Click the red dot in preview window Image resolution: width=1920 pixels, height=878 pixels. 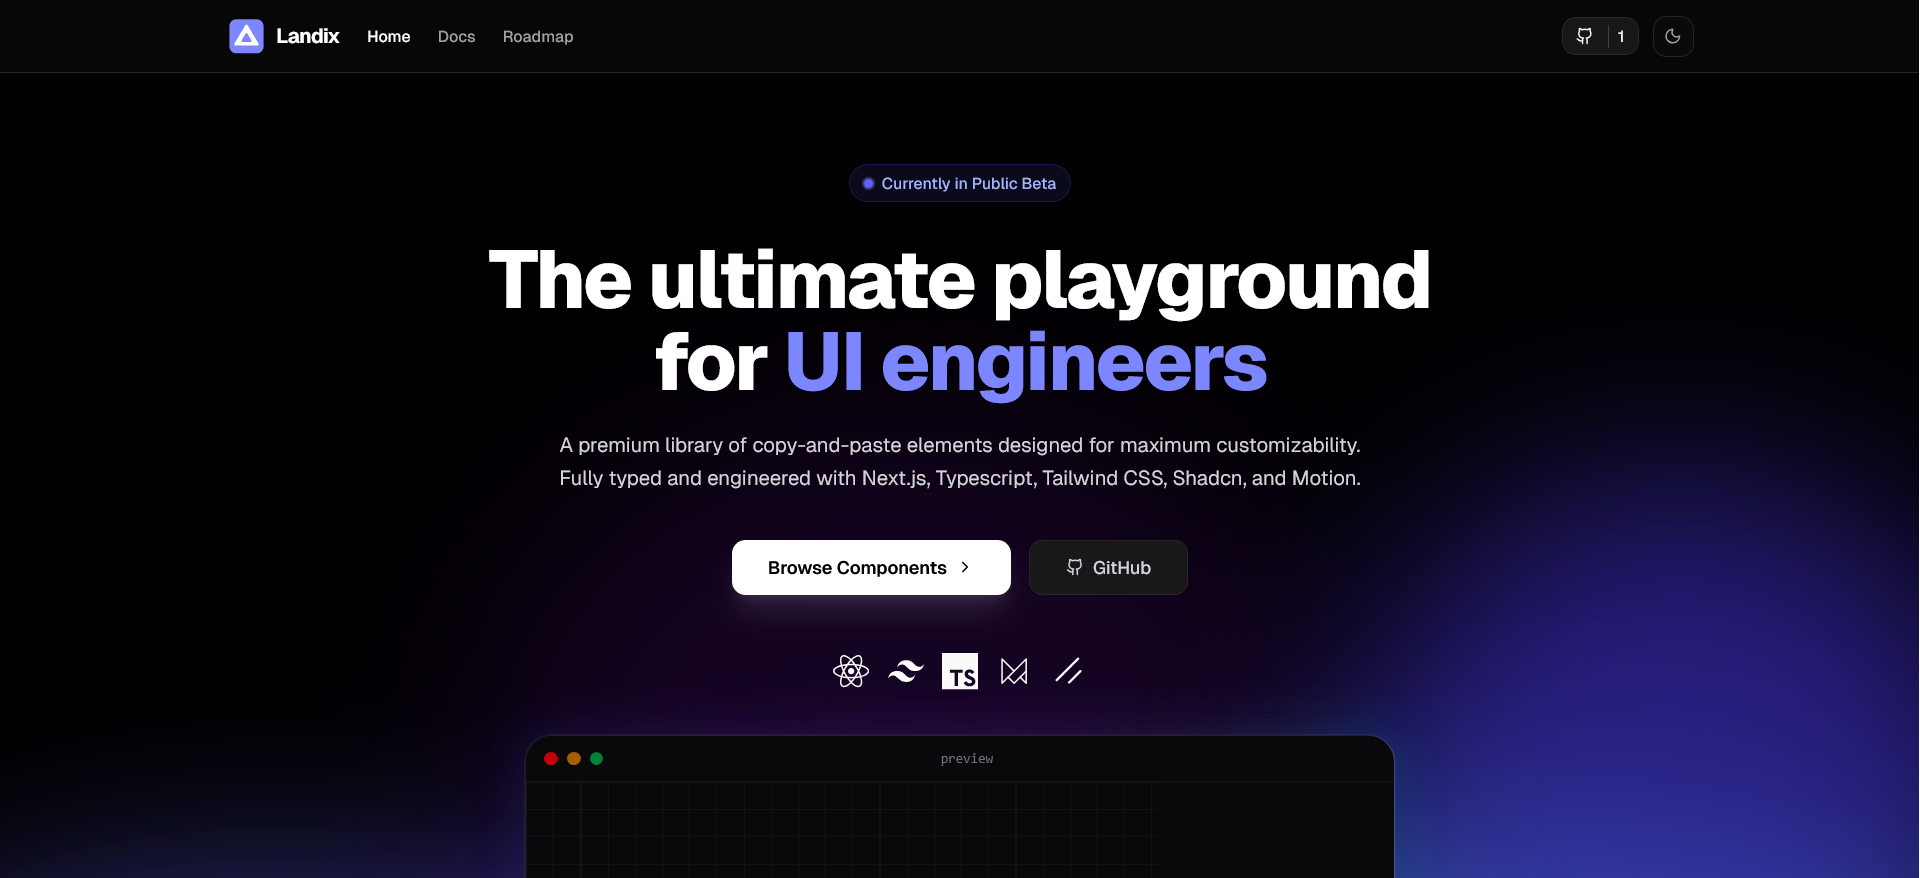[551, 759]
